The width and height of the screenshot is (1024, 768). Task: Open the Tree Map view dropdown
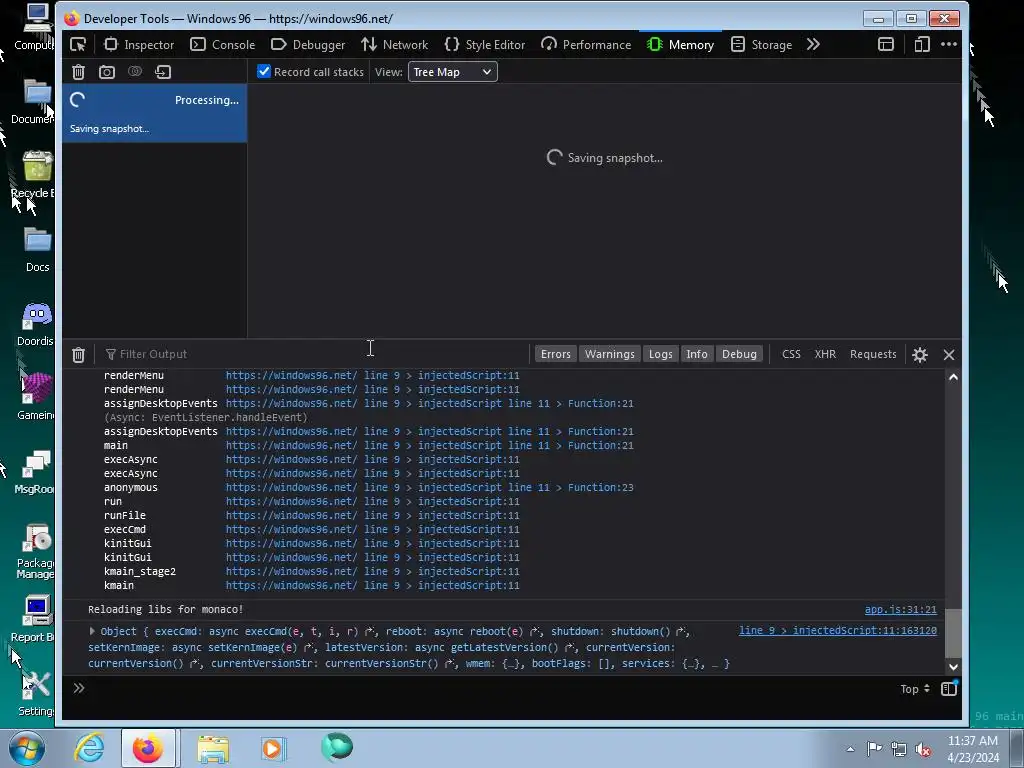[x=453, y=72]
